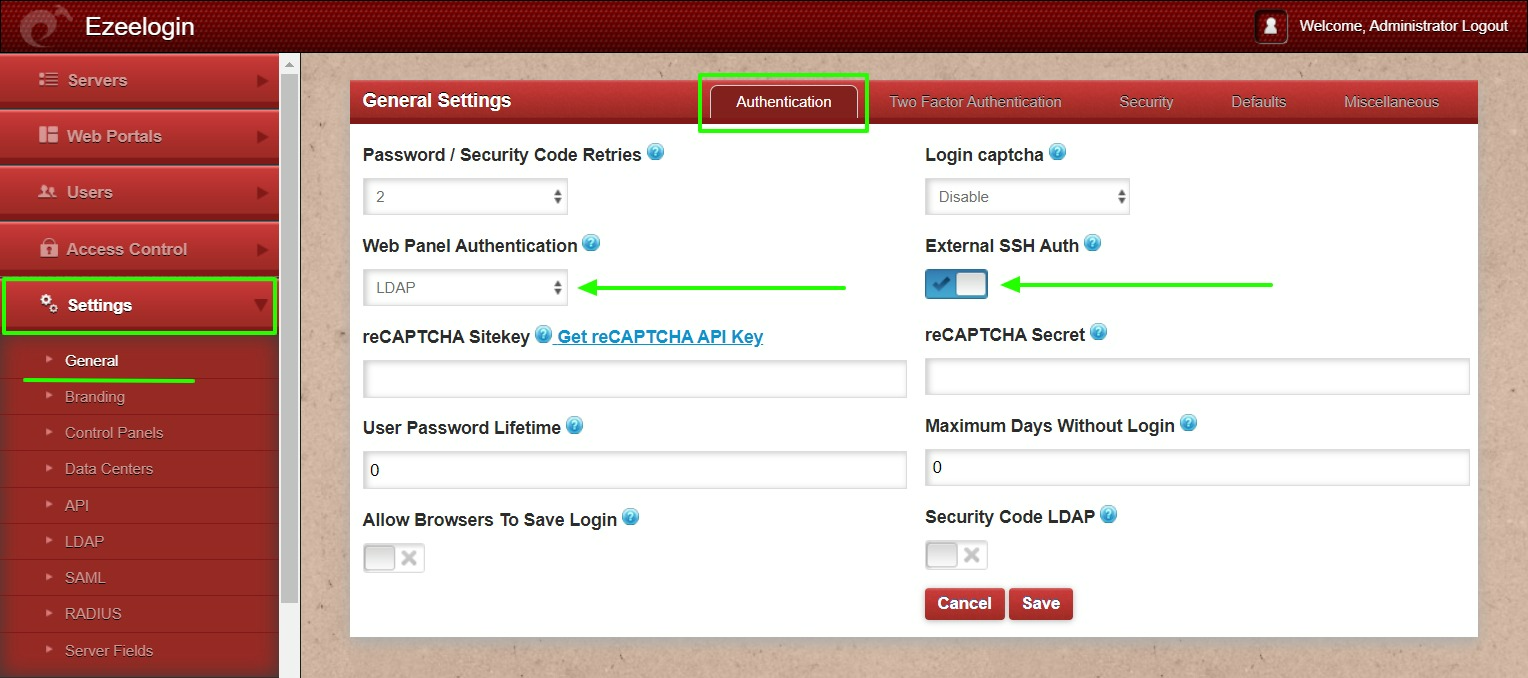Screen dimensions: 1528x678
Task: Show help for Login captcha
Action: pyautogui.click(x=1057, y=153)
